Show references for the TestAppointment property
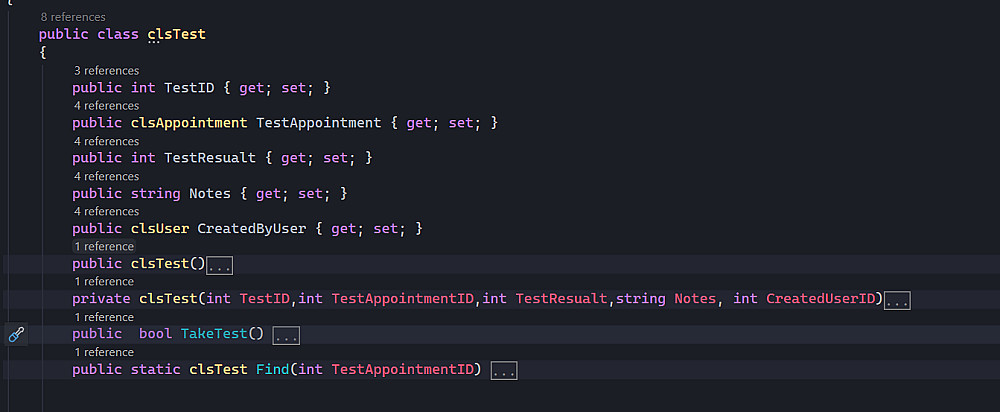1000x412 pixels. [x=106, y=106]
